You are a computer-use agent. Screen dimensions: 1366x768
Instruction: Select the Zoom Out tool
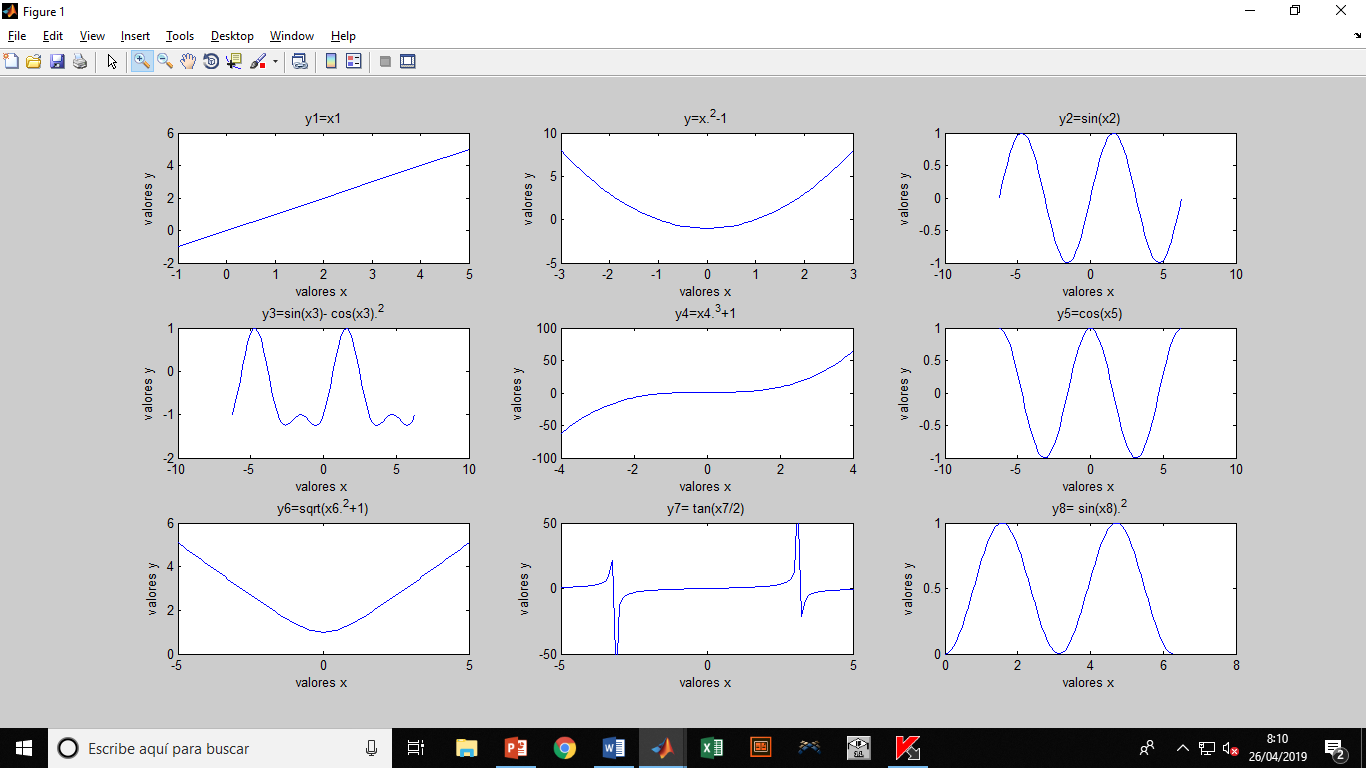click(164, 61)
